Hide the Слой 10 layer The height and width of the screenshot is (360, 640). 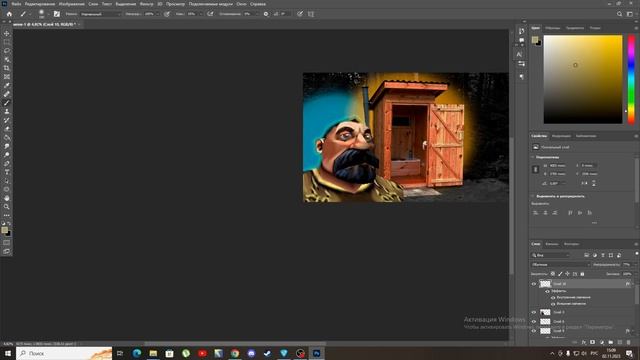point(534,284)
